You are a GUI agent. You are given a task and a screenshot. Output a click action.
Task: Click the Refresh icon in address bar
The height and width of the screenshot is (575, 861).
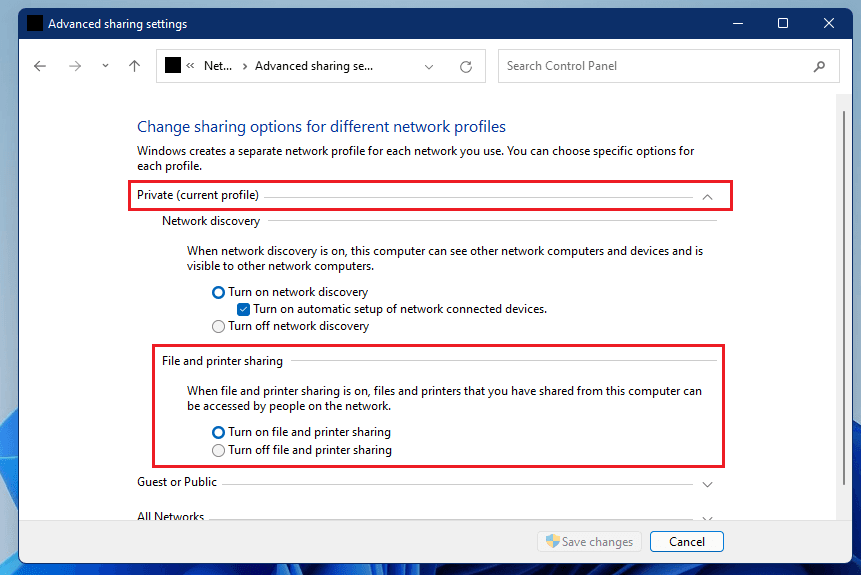[x=465, y=67]
